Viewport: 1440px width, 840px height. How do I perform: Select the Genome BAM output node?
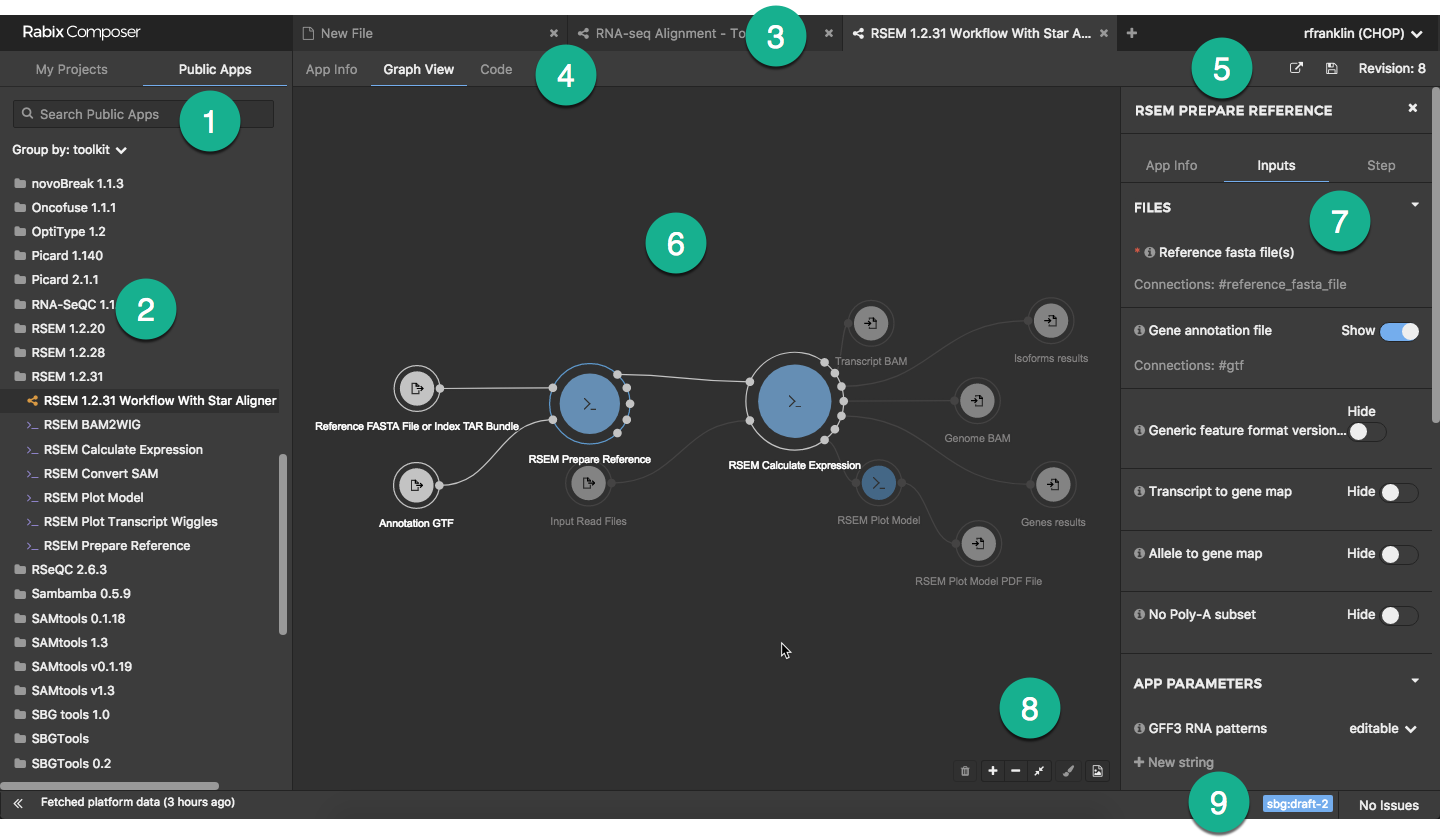point(977,401)
